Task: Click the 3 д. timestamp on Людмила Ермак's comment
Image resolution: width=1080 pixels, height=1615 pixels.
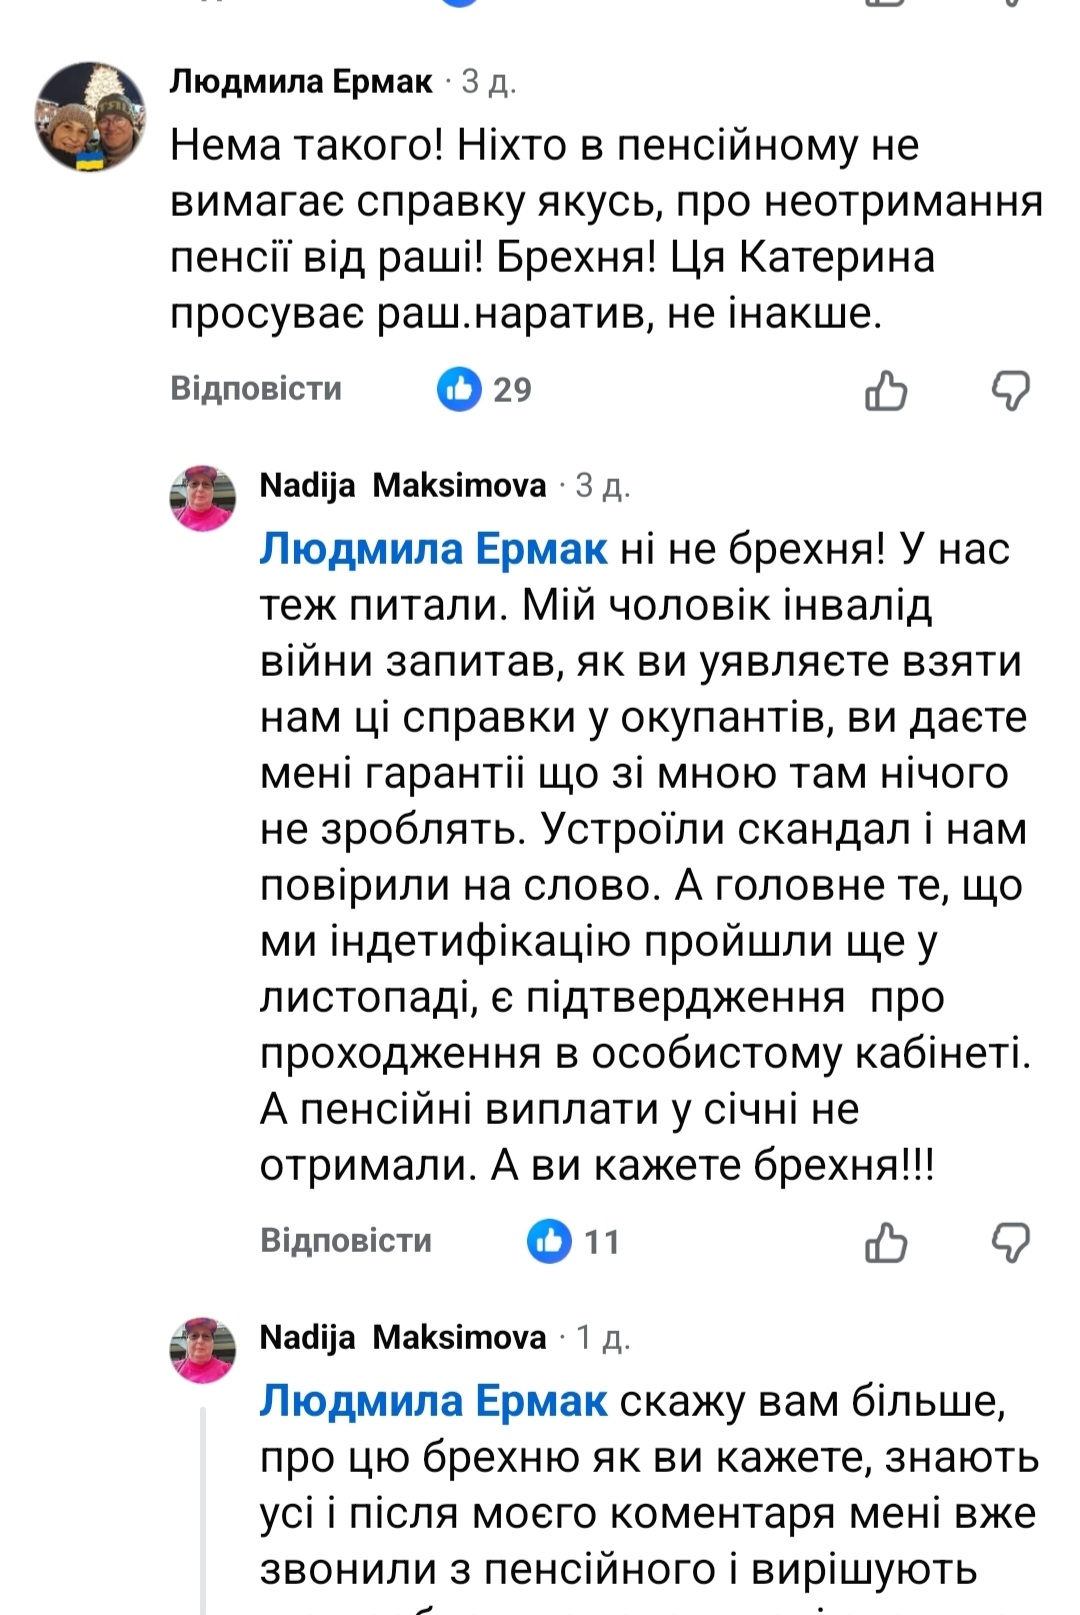Action: click(x=488, y=82)
